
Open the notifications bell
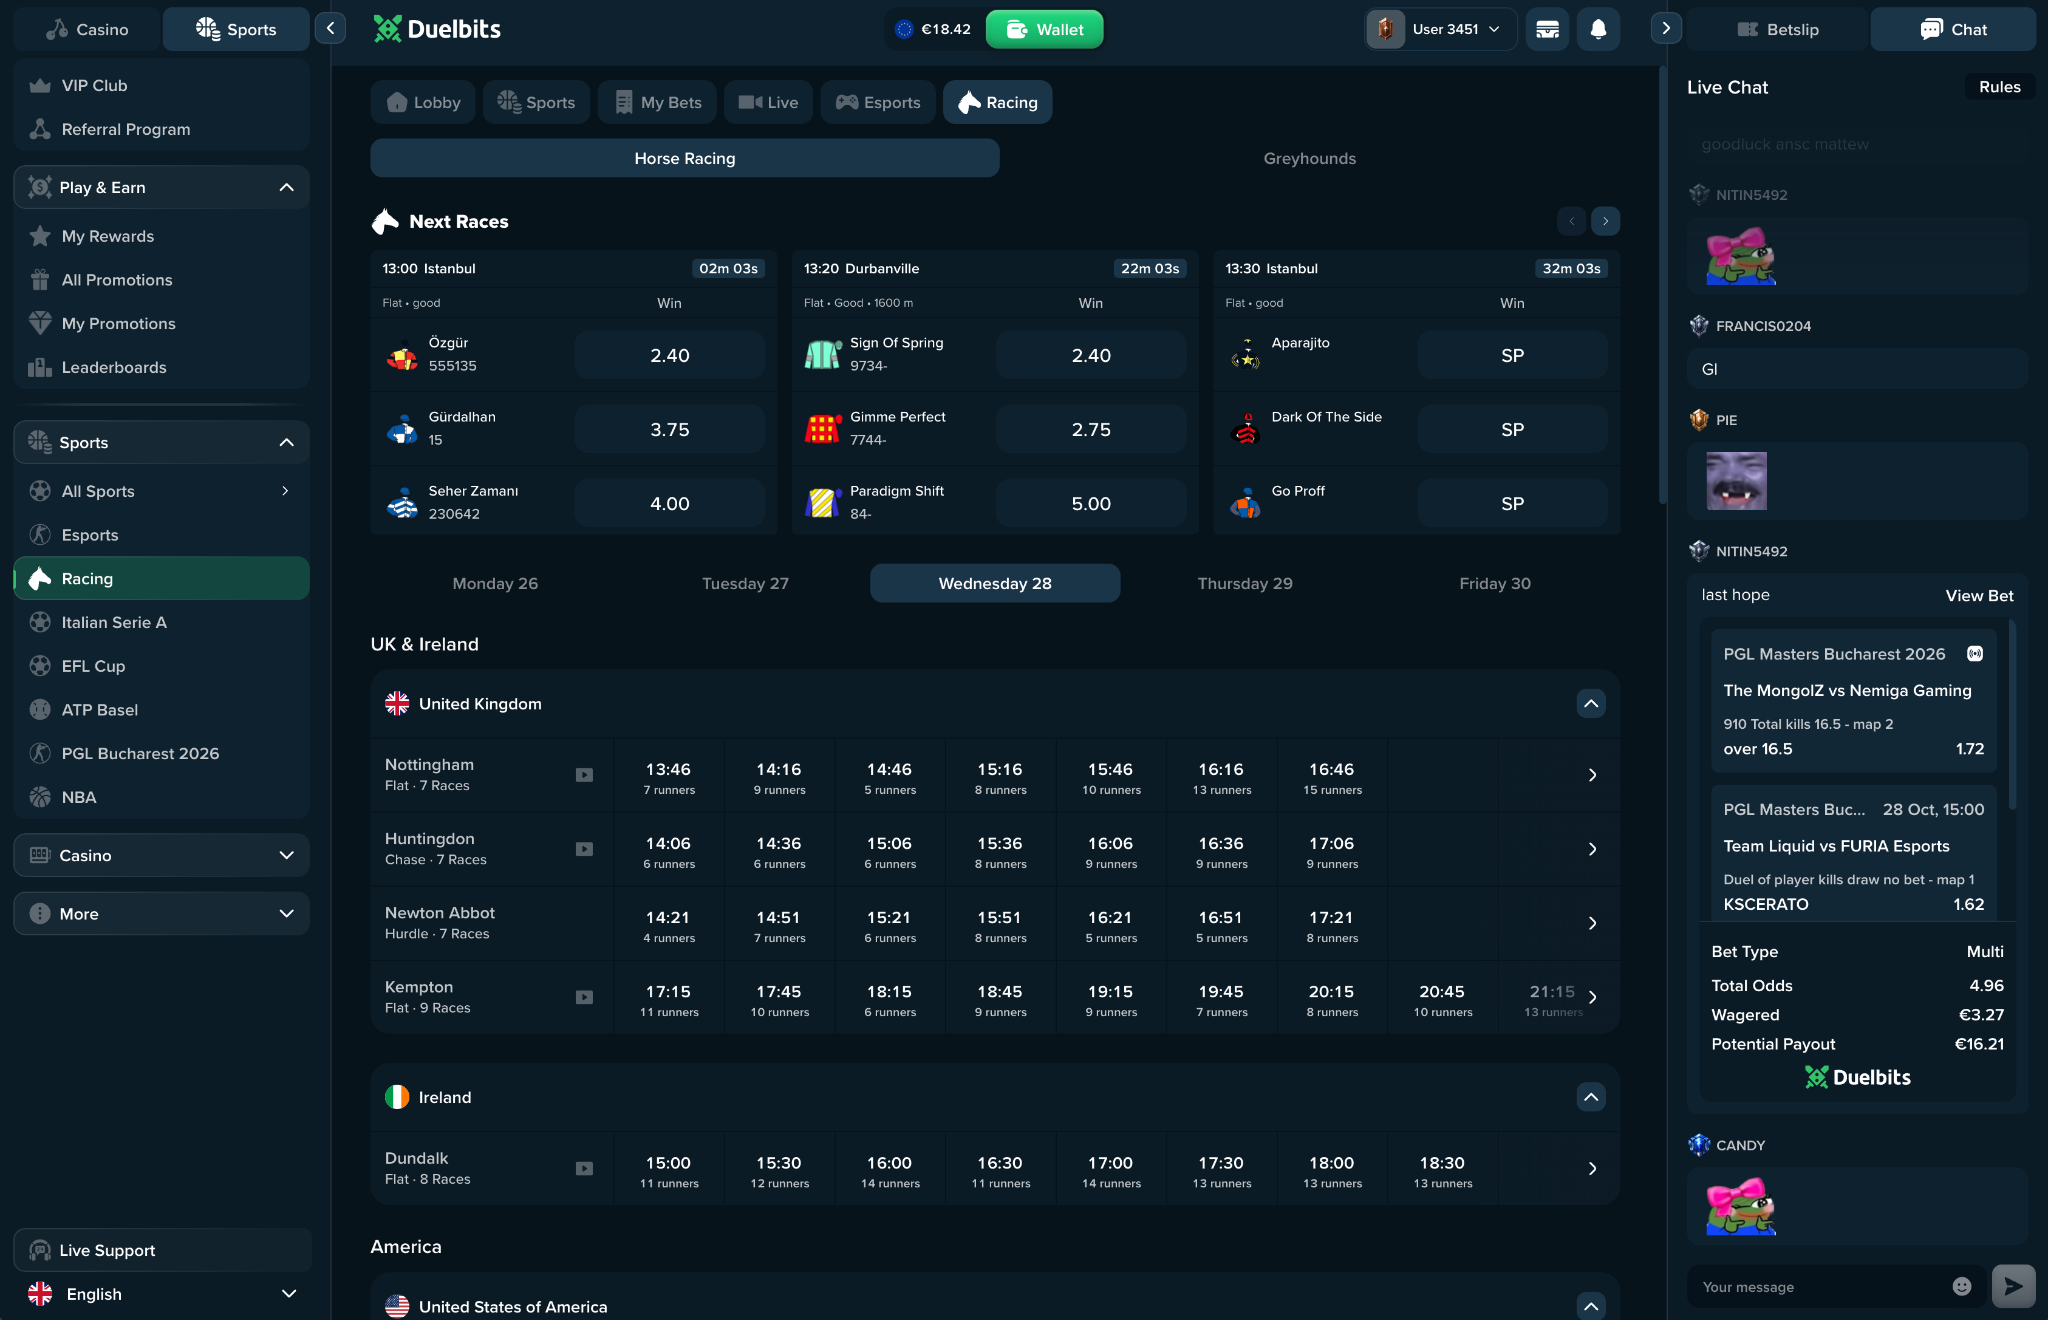(x=1598, y=29)
